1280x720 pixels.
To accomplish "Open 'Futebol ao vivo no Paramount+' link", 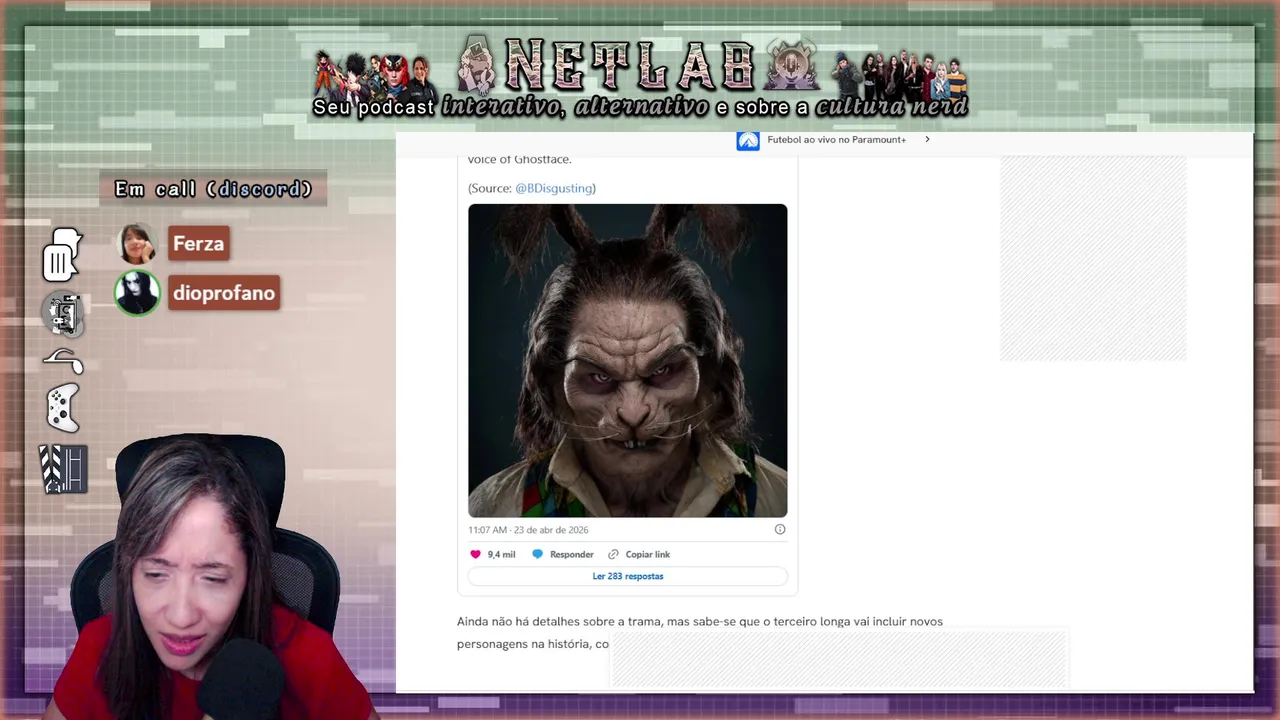I will click(x=836, y=140).
